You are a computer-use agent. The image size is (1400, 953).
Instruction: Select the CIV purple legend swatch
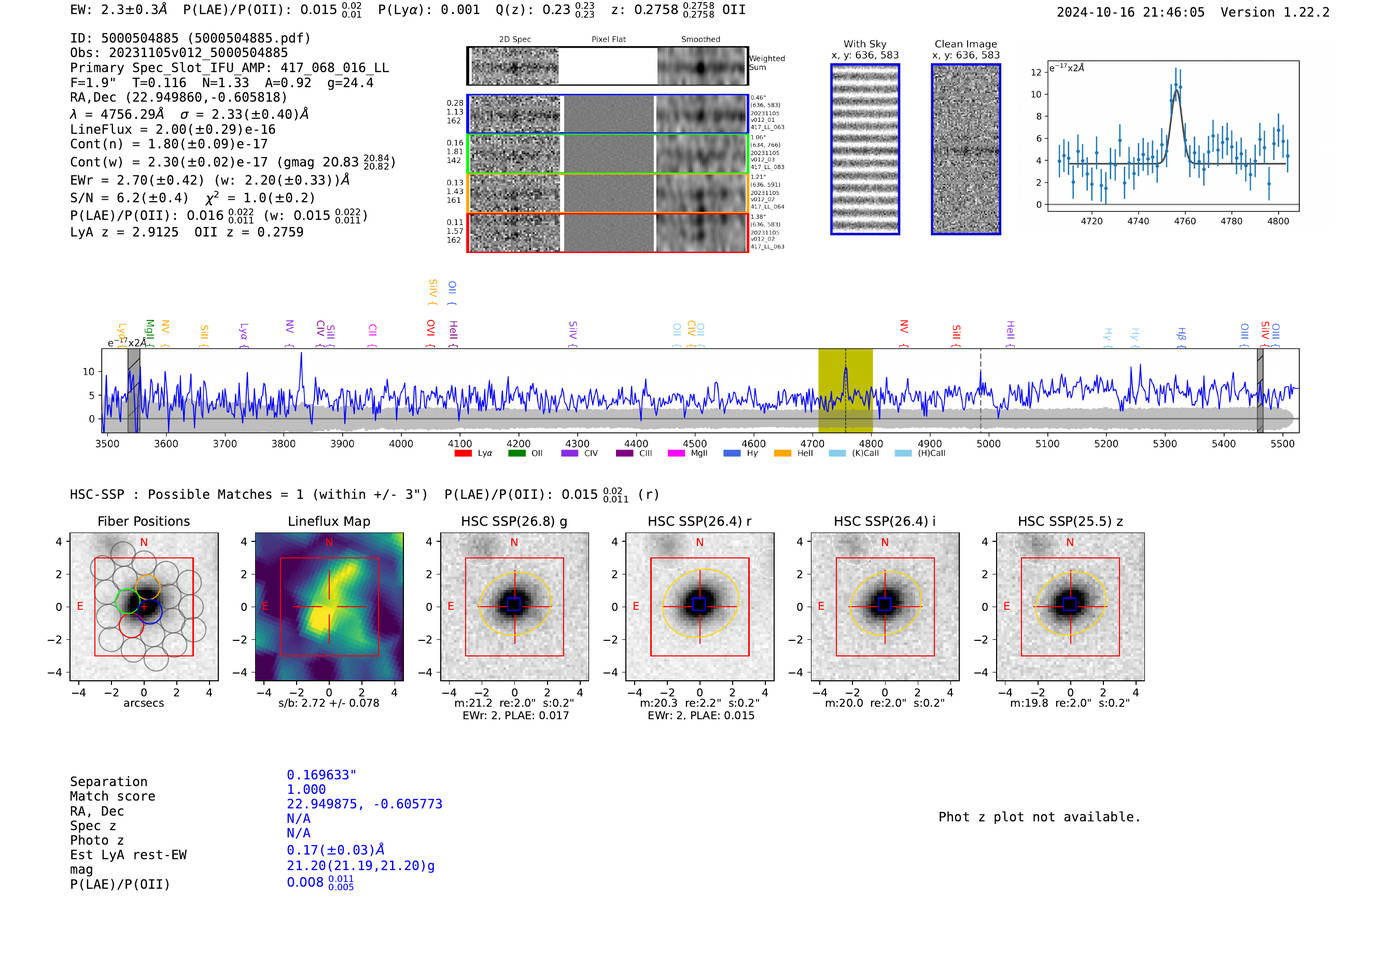click(570, 453)
